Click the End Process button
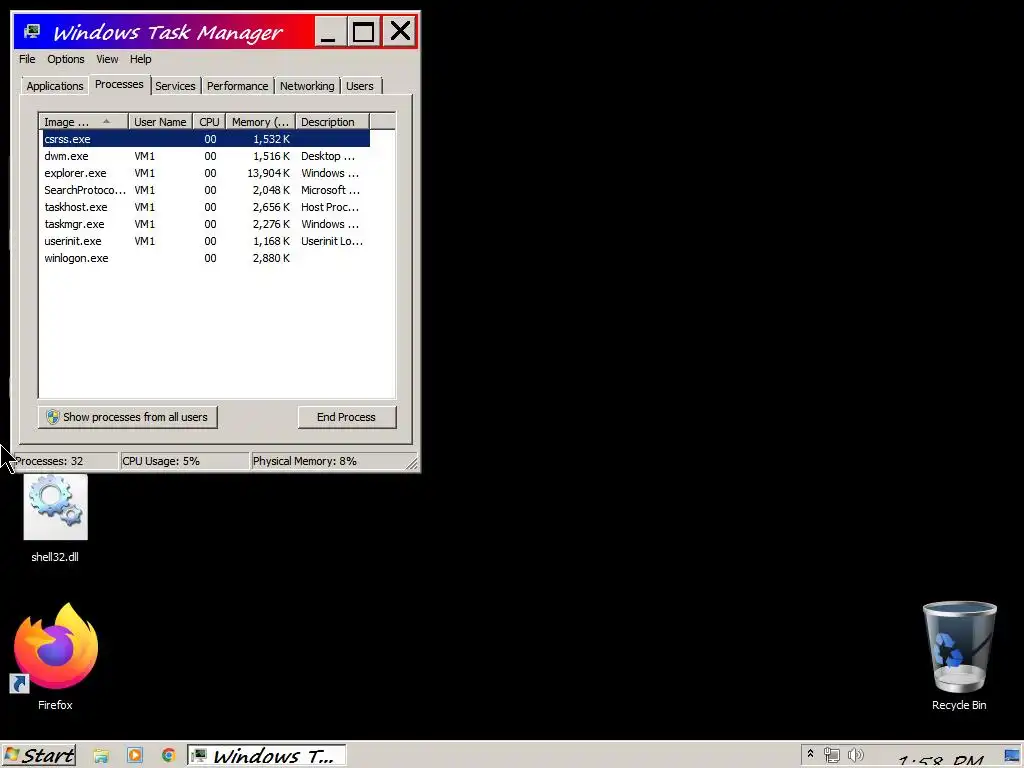The width and height of the screenshot is (1024, 768). click(x=347, y=417)
